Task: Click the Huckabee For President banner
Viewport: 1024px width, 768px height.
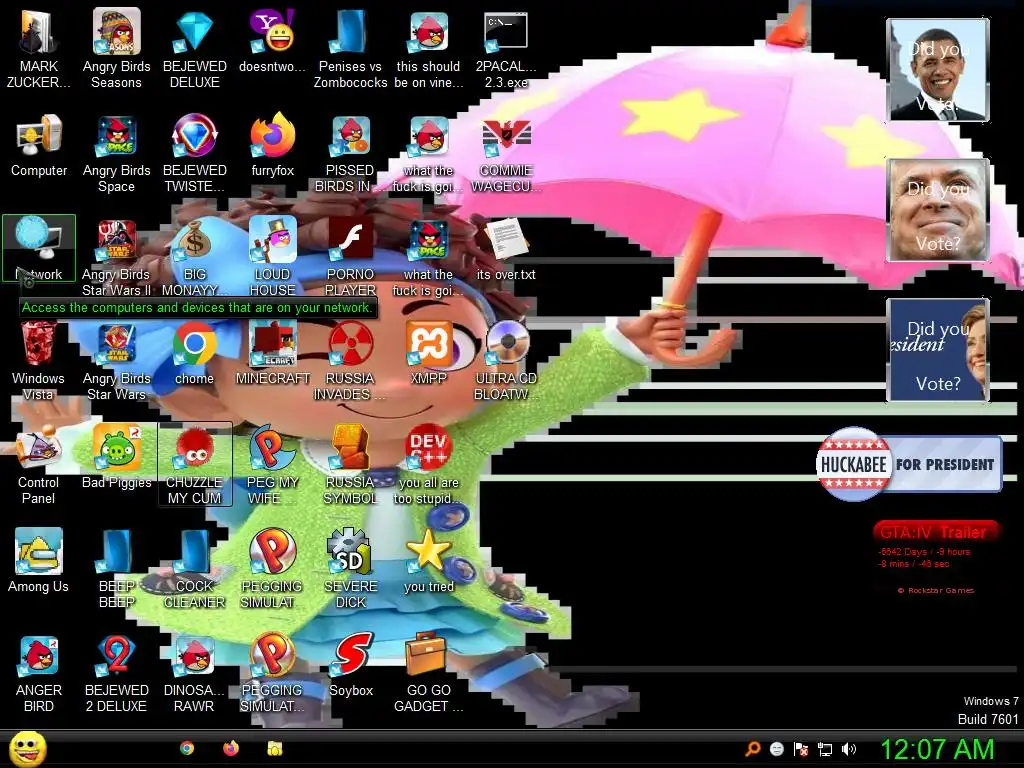Action: [x=909, y=464]
